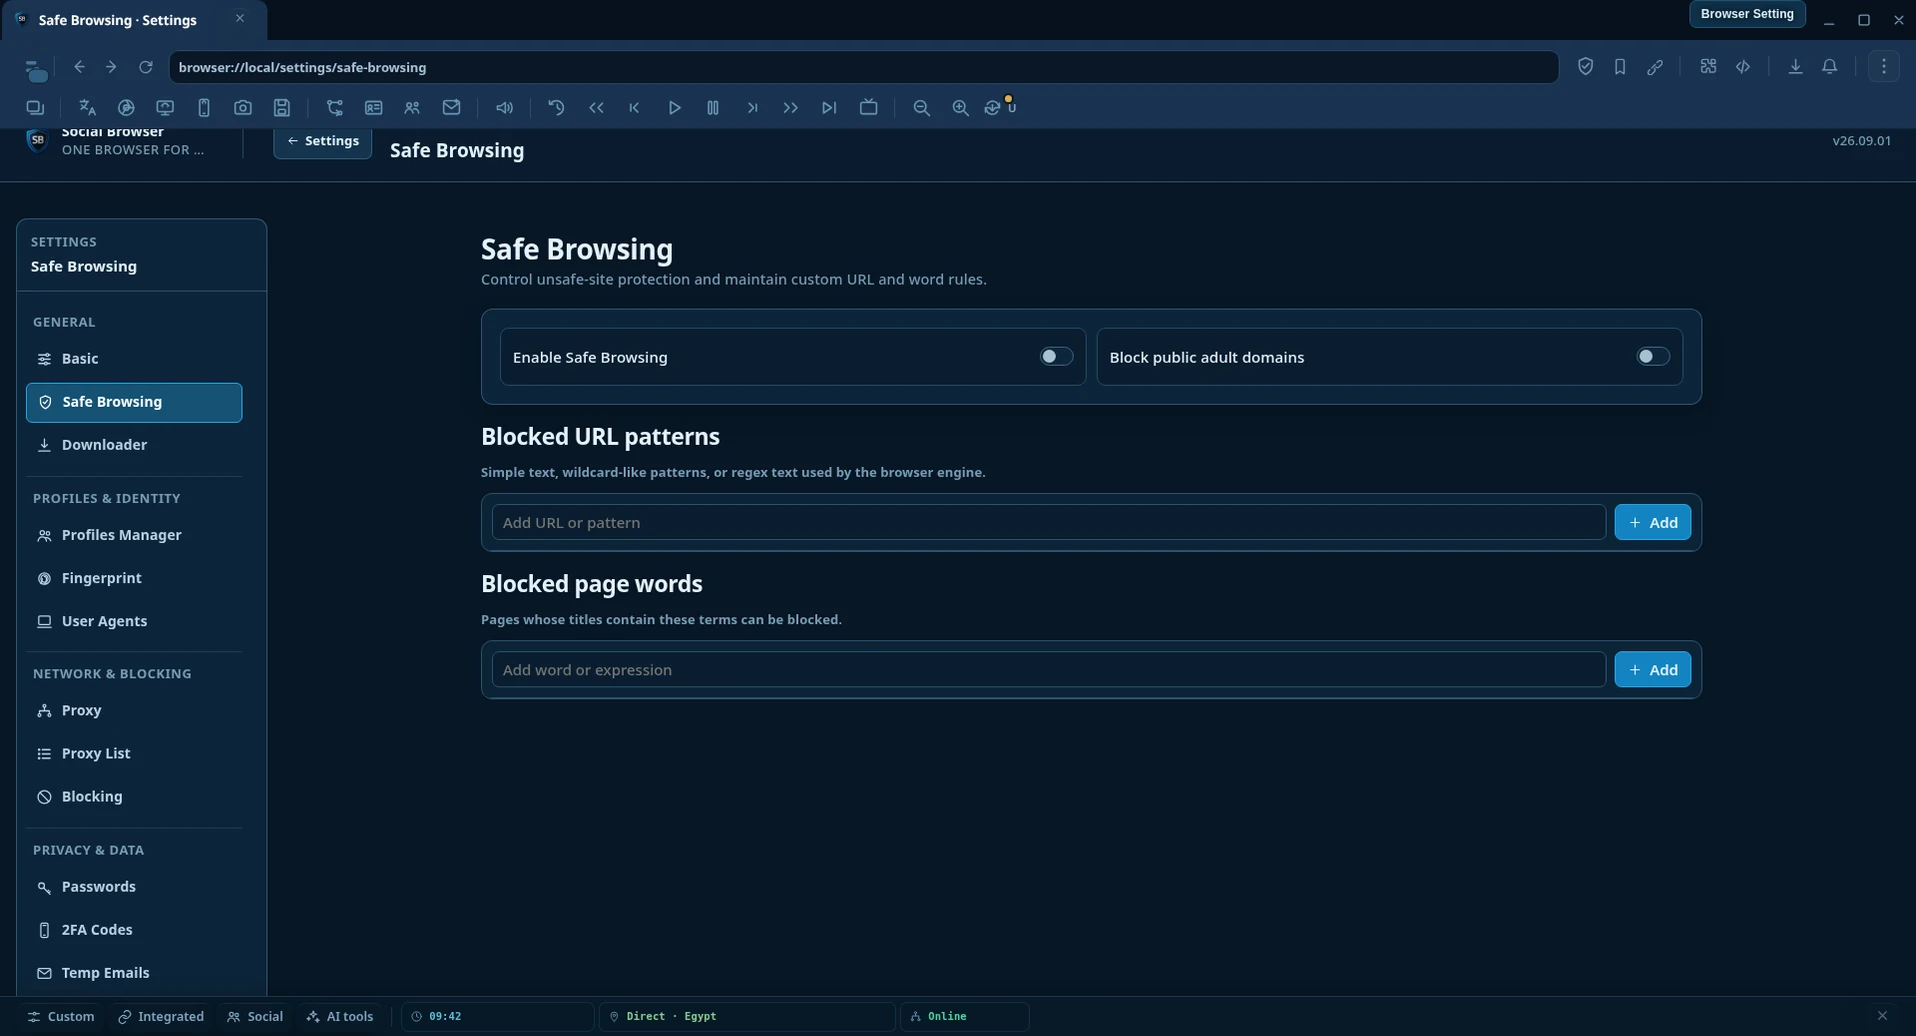Open Temp Emails in the sidebar
Viewport: 1916px width, 1036px height.
coord(134,973)
